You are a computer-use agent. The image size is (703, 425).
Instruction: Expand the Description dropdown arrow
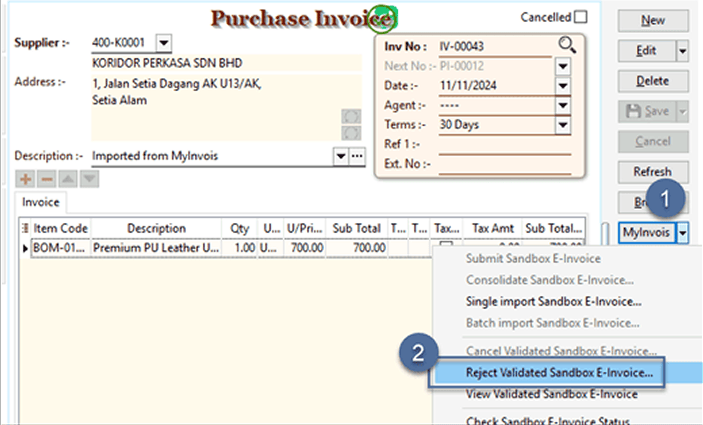point(341,156)
